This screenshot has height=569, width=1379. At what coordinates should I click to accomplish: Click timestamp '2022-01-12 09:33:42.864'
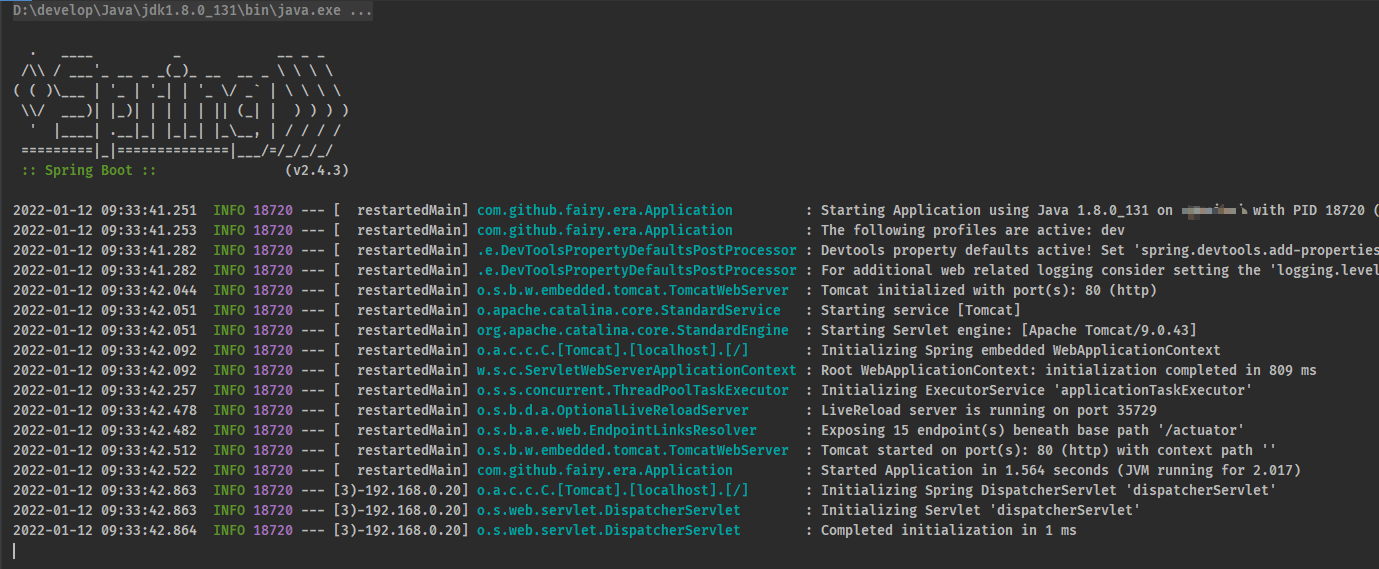point(105,530)
